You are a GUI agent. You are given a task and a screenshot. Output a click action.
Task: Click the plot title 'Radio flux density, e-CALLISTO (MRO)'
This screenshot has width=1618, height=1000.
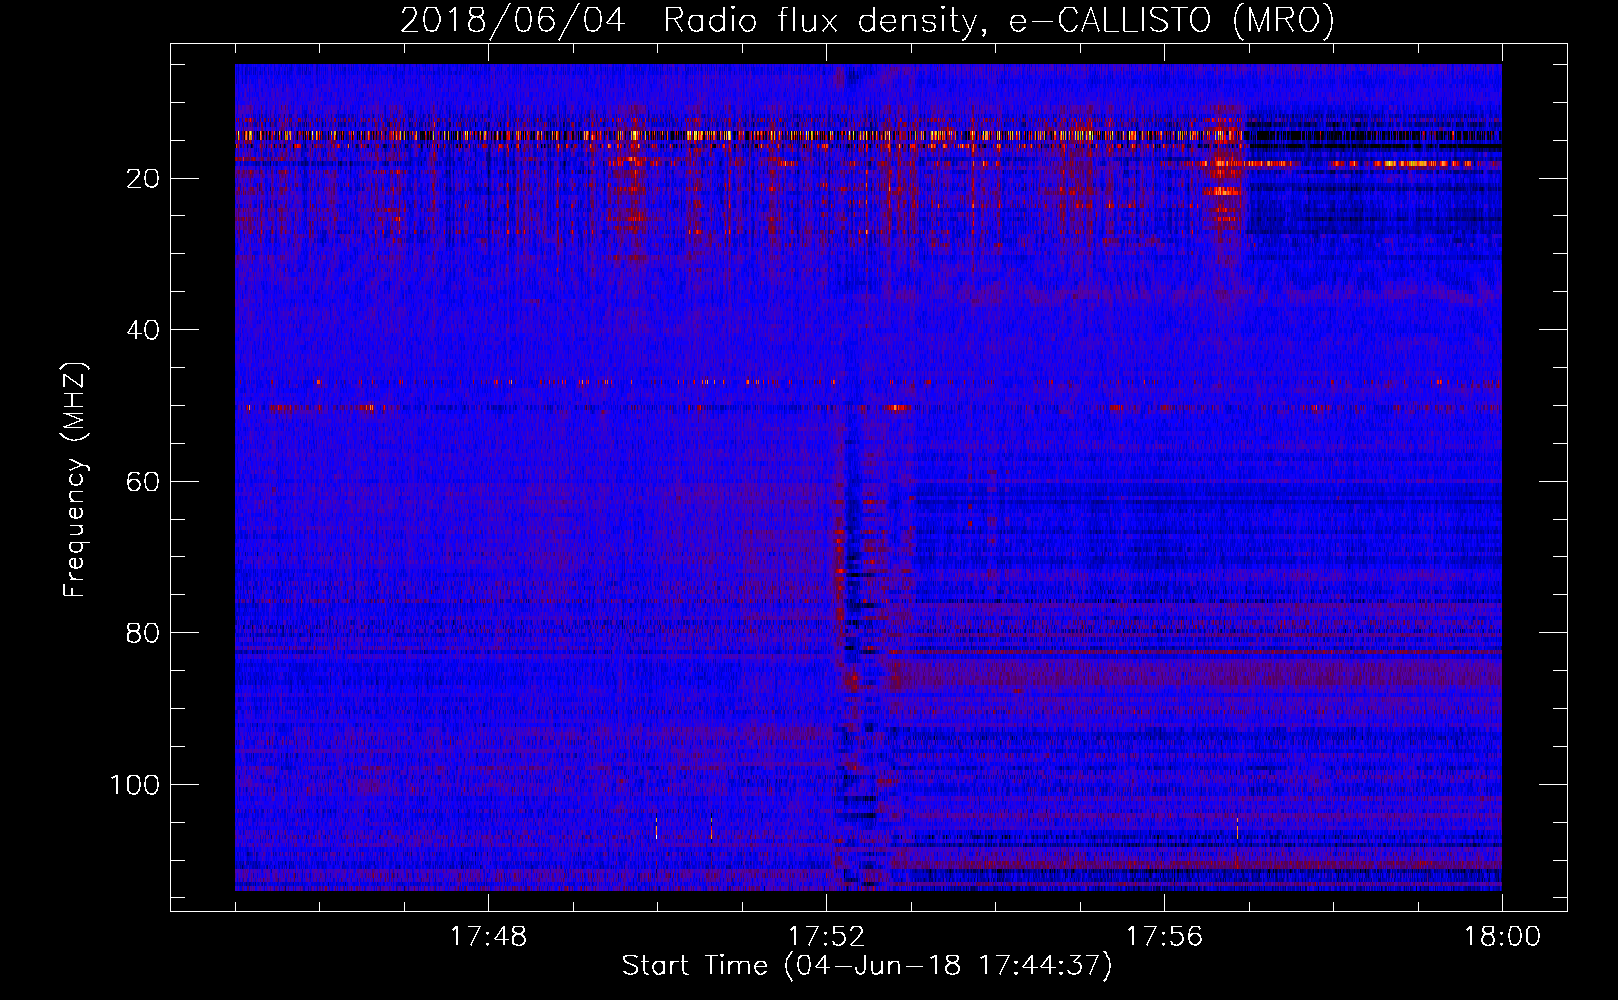point(999,20)
